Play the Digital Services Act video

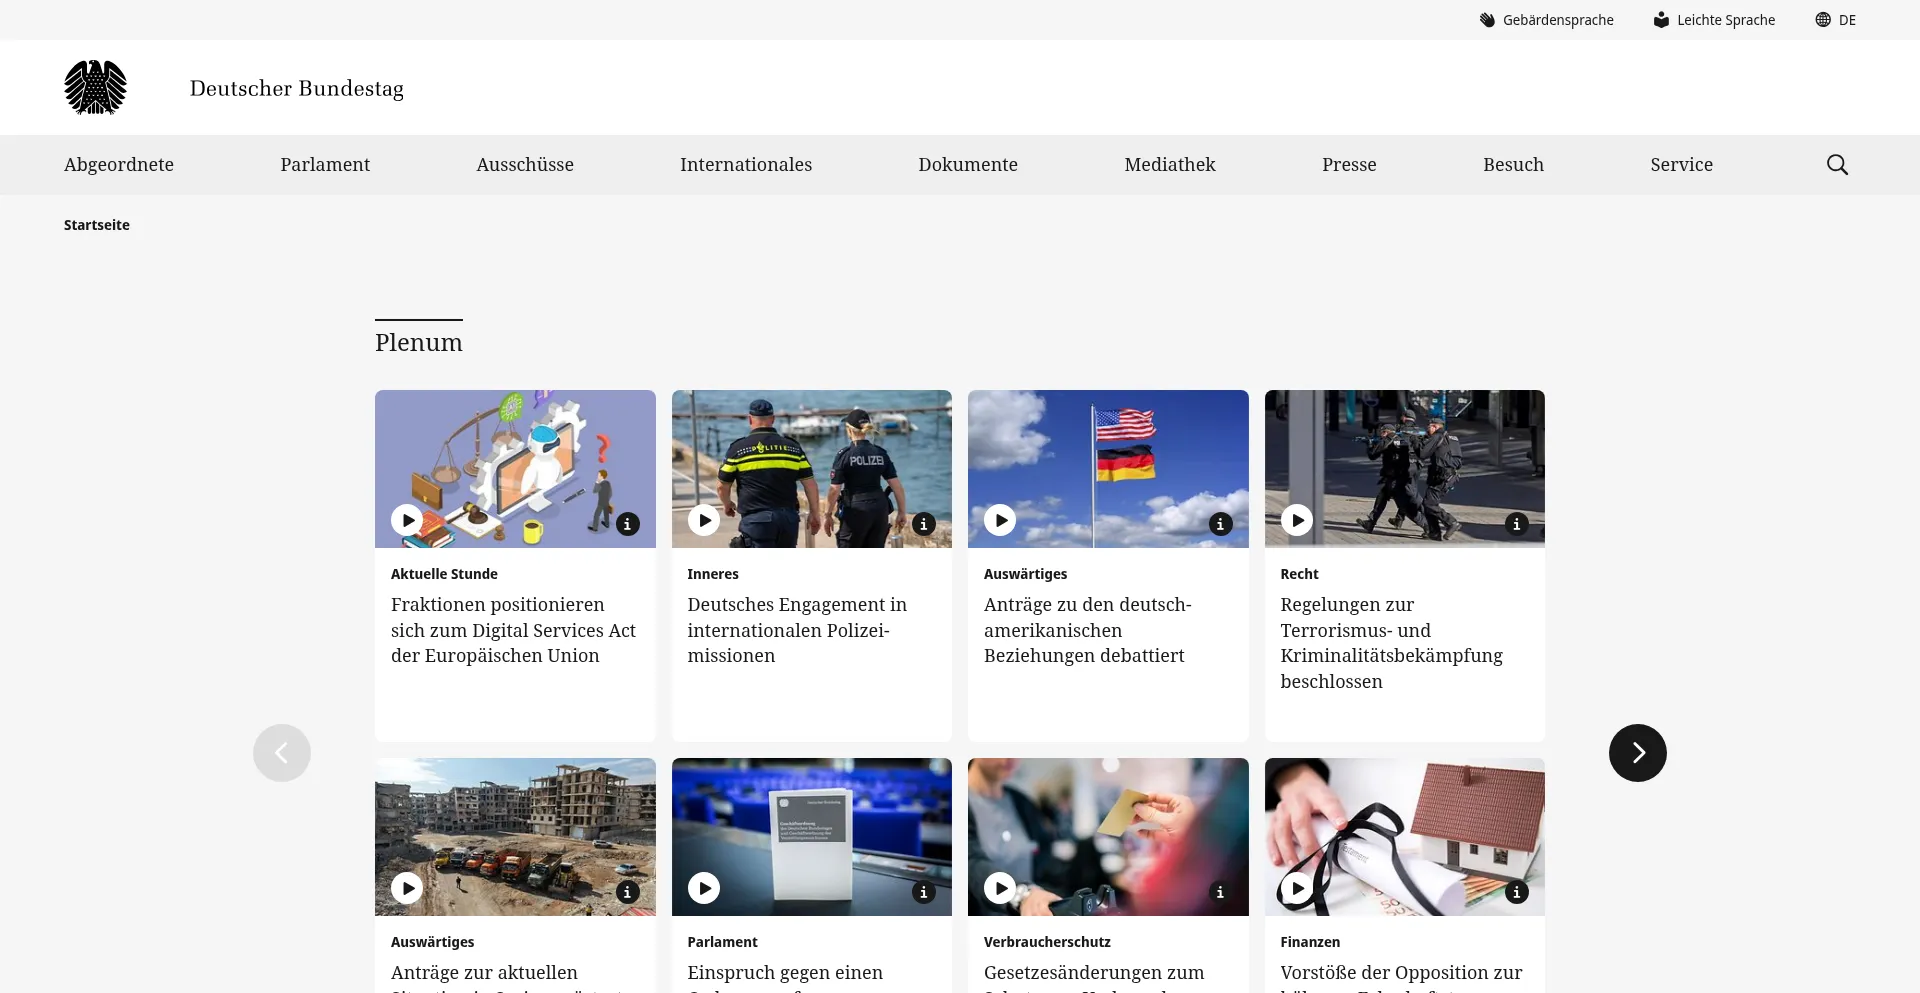407,520
